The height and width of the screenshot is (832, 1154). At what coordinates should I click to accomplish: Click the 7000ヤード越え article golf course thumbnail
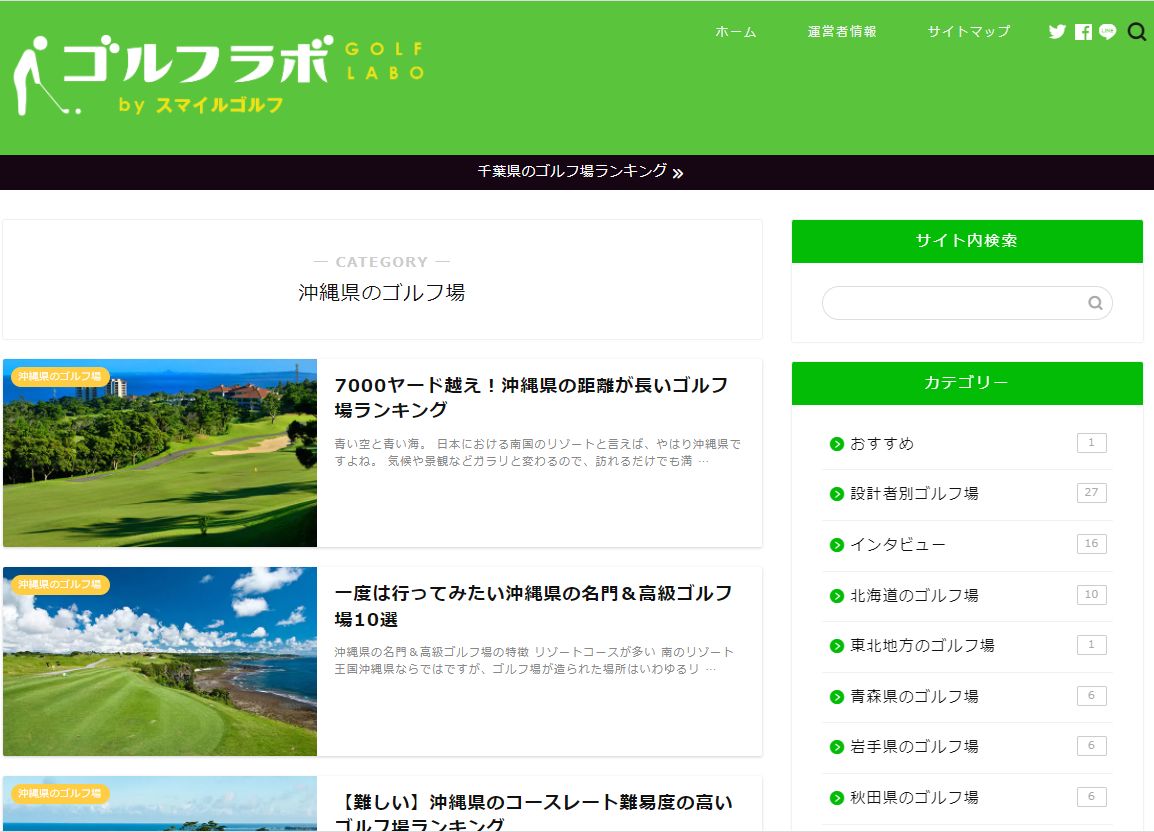[160, 453]
